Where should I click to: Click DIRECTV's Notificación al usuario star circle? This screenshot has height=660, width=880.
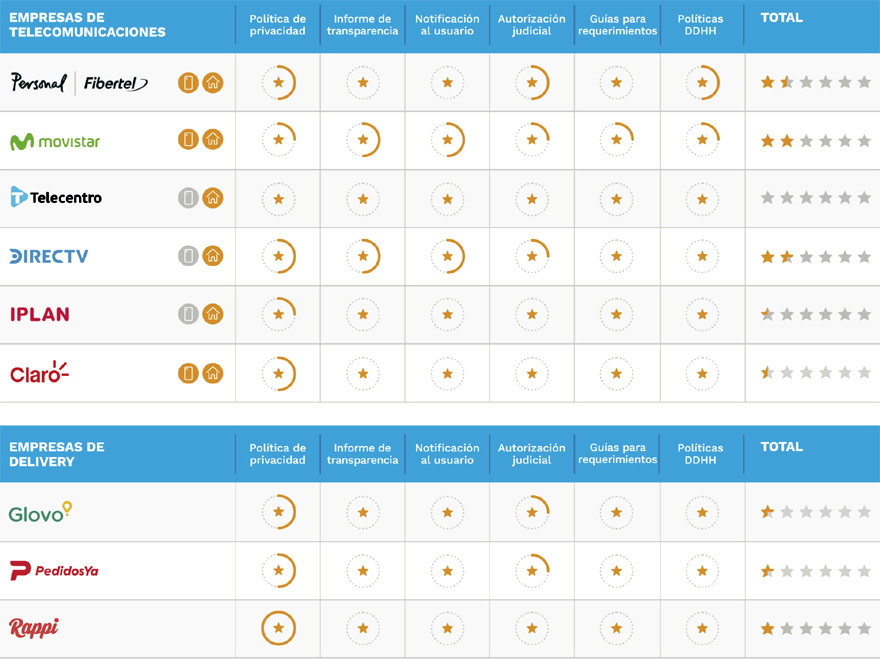point(447,256)
